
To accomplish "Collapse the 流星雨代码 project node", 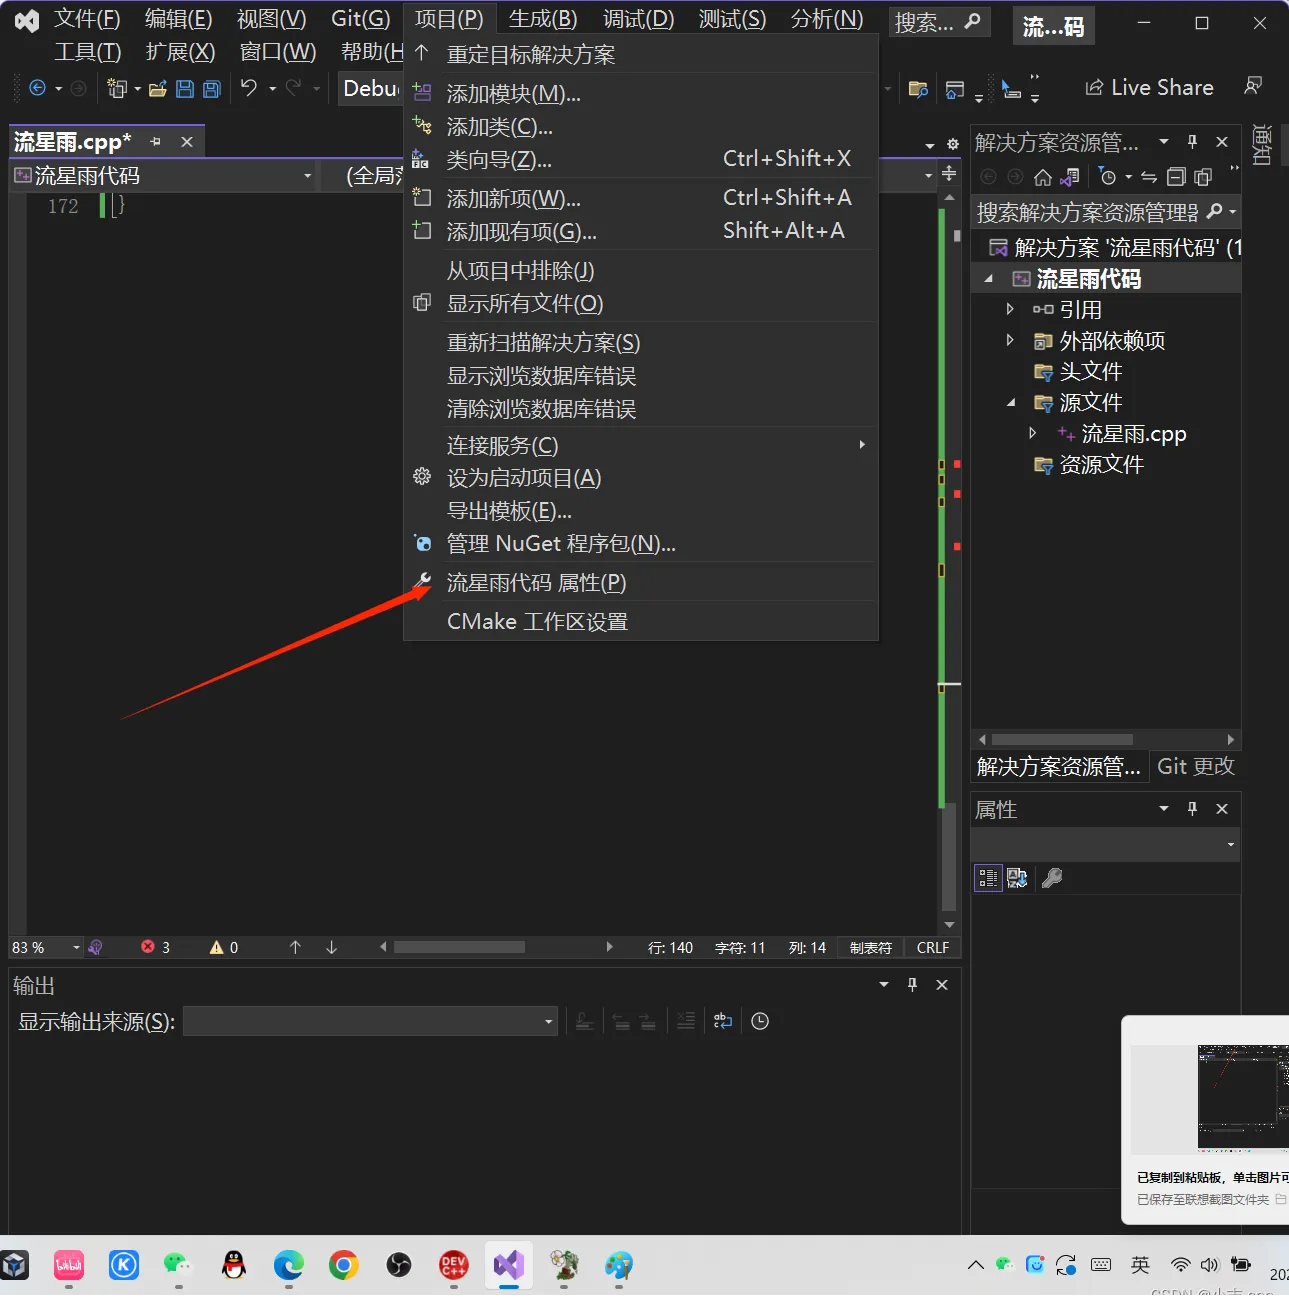I will click(989, 279).
